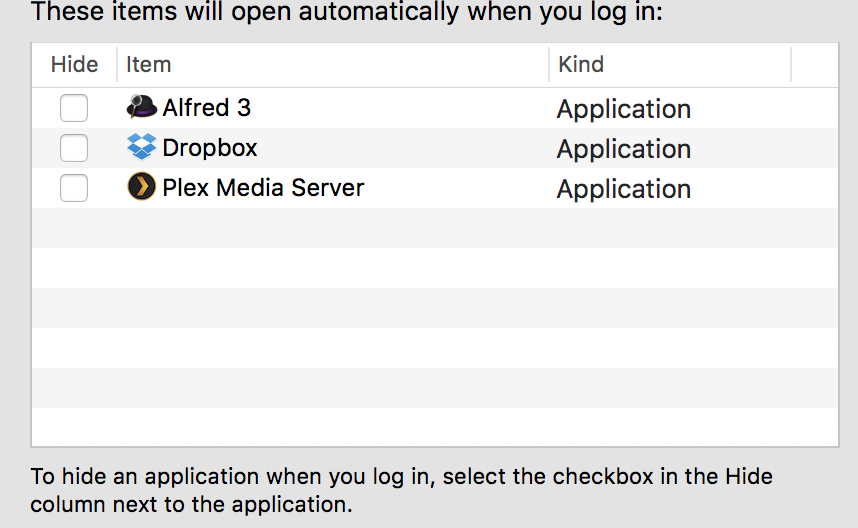Click Application kind in Plex Media Server row

pos(624,189)
